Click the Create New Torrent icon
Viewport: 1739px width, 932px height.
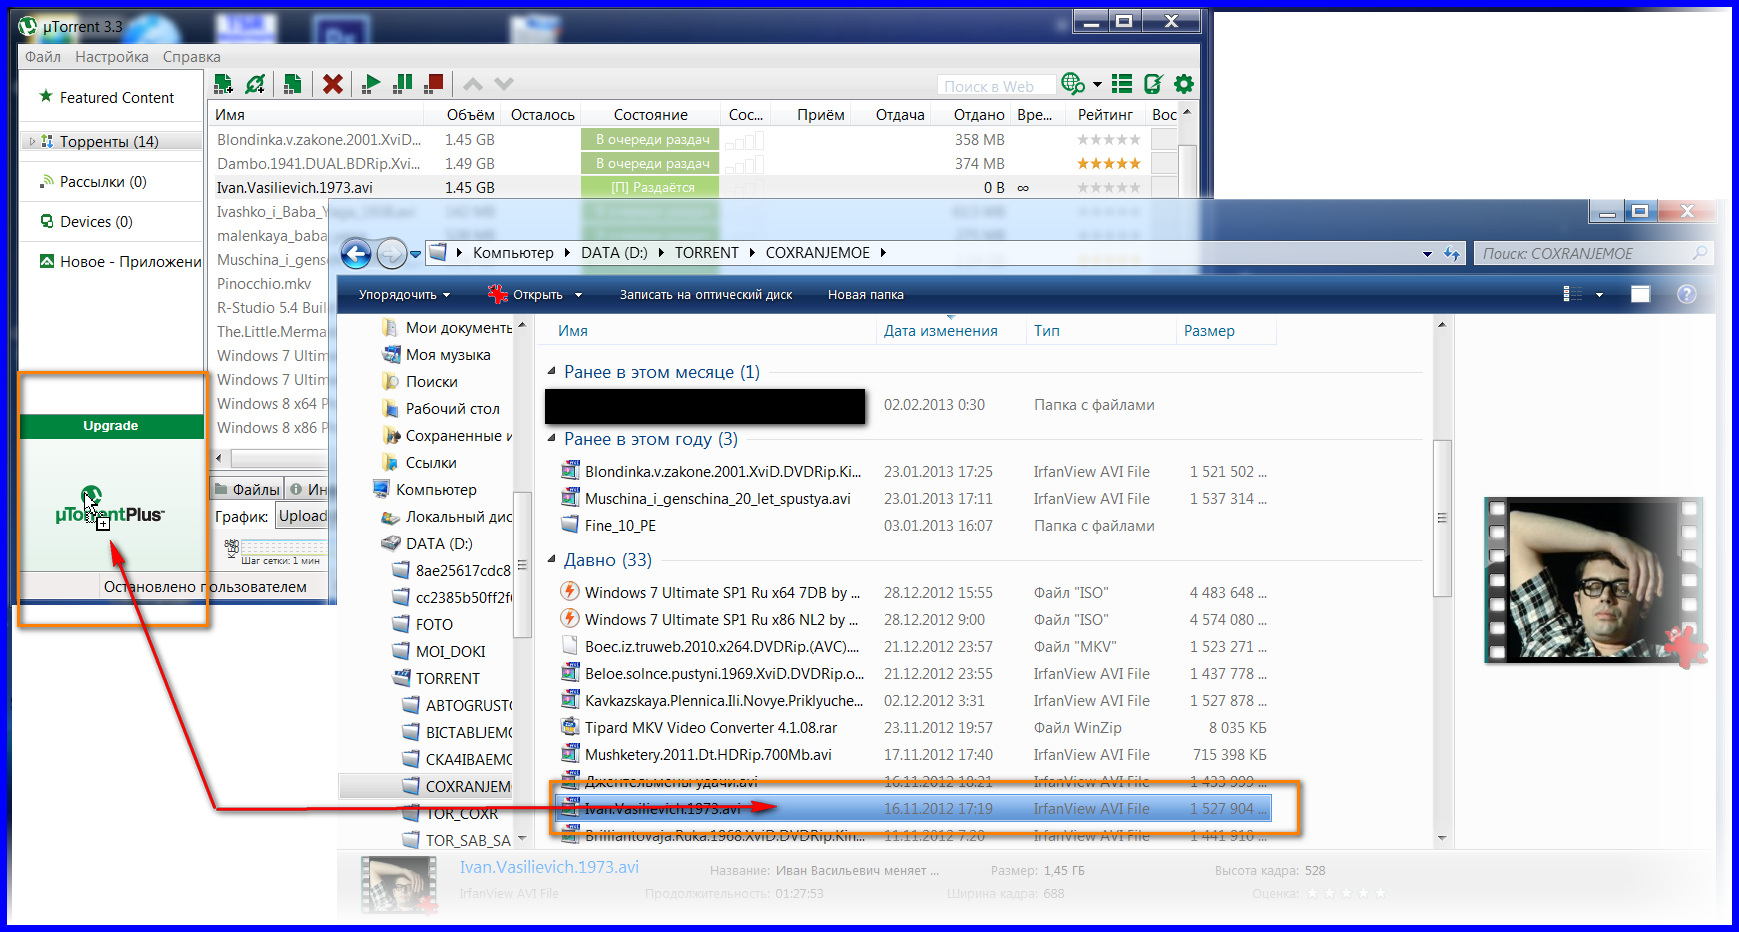point(292,84)
